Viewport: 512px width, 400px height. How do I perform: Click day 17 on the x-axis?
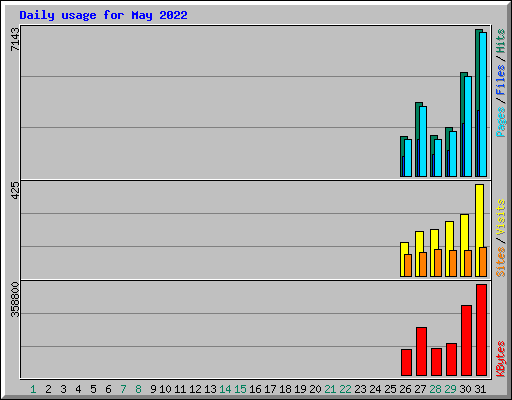pos(270,389)
